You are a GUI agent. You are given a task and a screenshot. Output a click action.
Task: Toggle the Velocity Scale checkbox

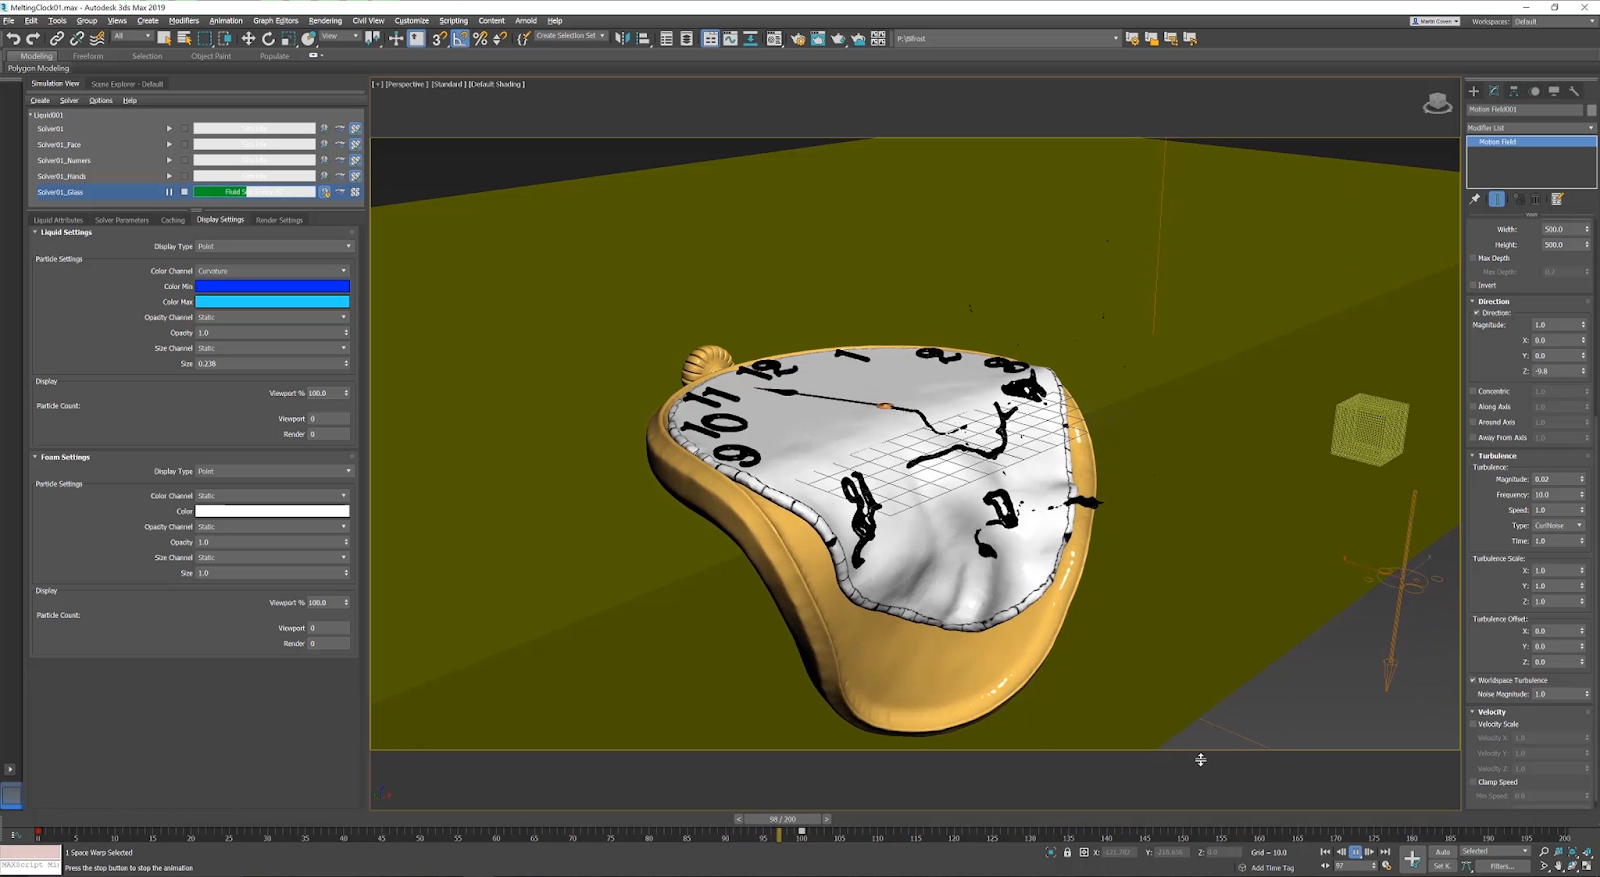click(1473, 724)
